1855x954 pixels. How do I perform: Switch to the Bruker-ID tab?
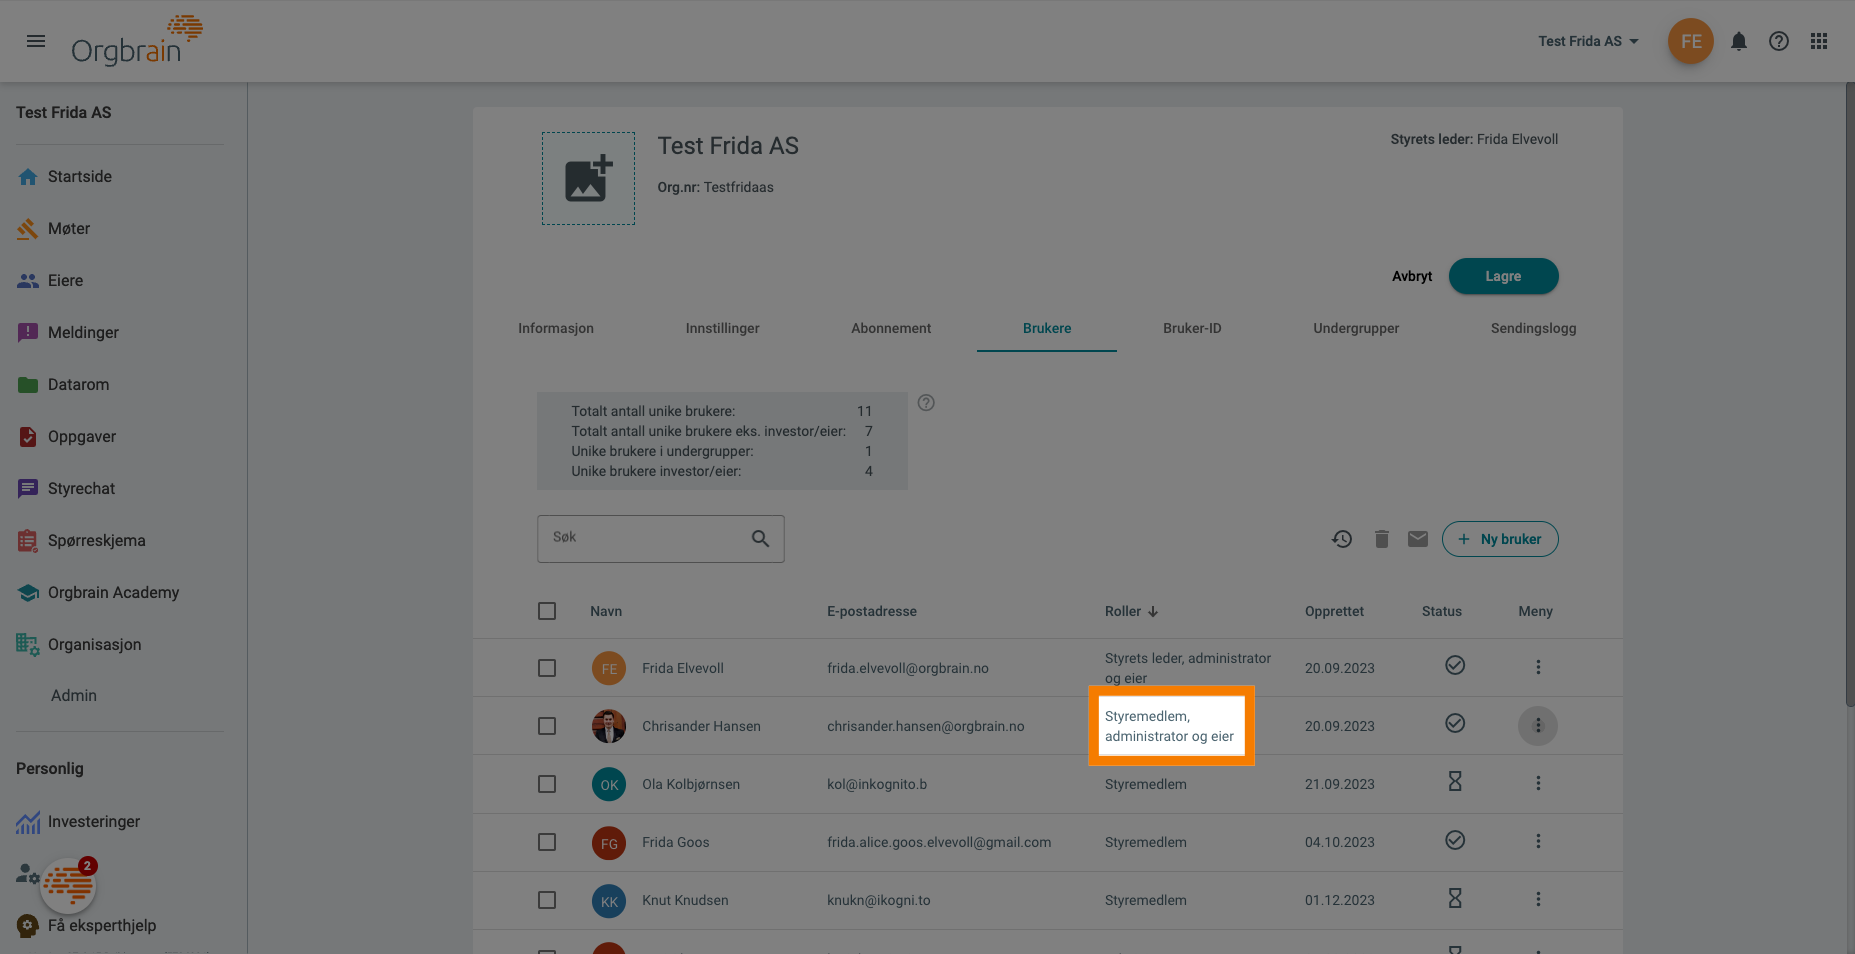coord(1192,328)
